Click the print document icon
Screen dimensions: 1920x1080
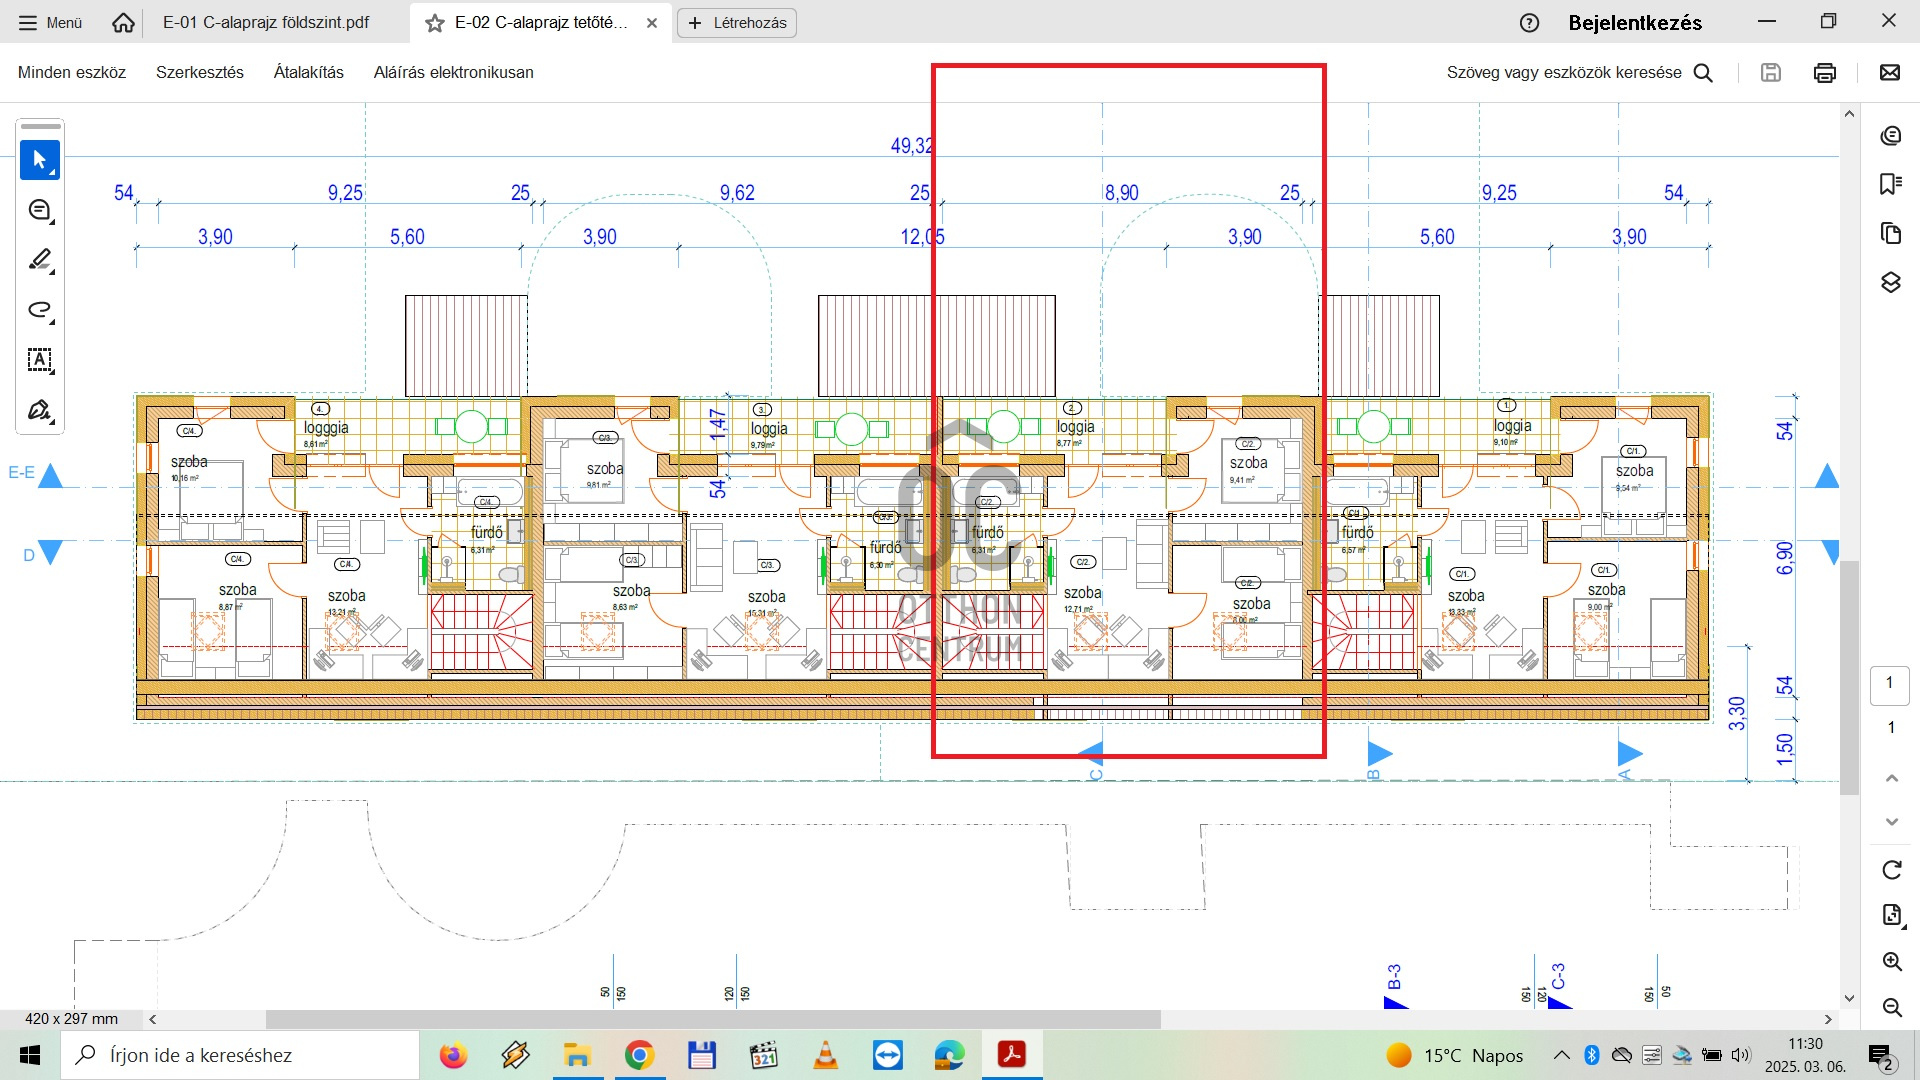click(x=1824, y=72)
